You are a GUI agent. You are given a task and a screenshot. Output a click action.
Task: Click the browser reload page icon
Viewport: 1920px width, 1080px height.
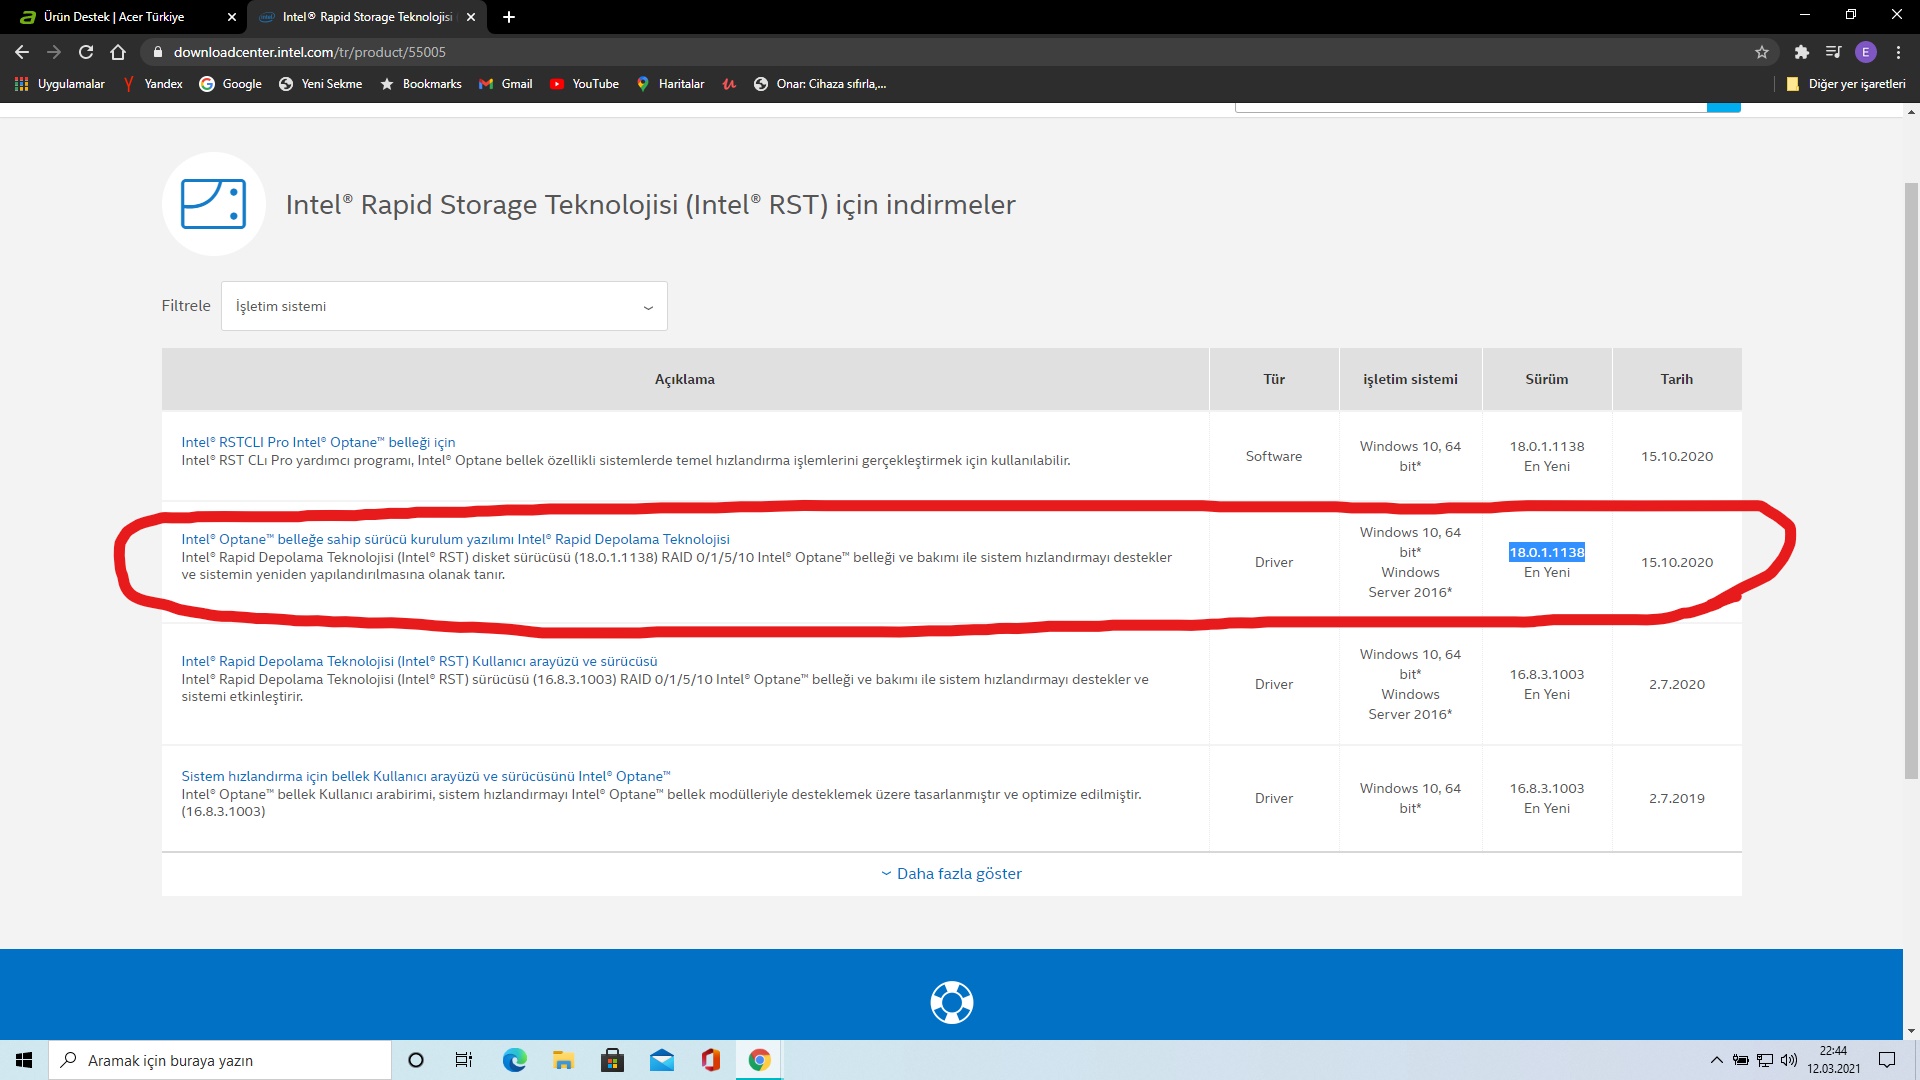[x=86, y=52]
